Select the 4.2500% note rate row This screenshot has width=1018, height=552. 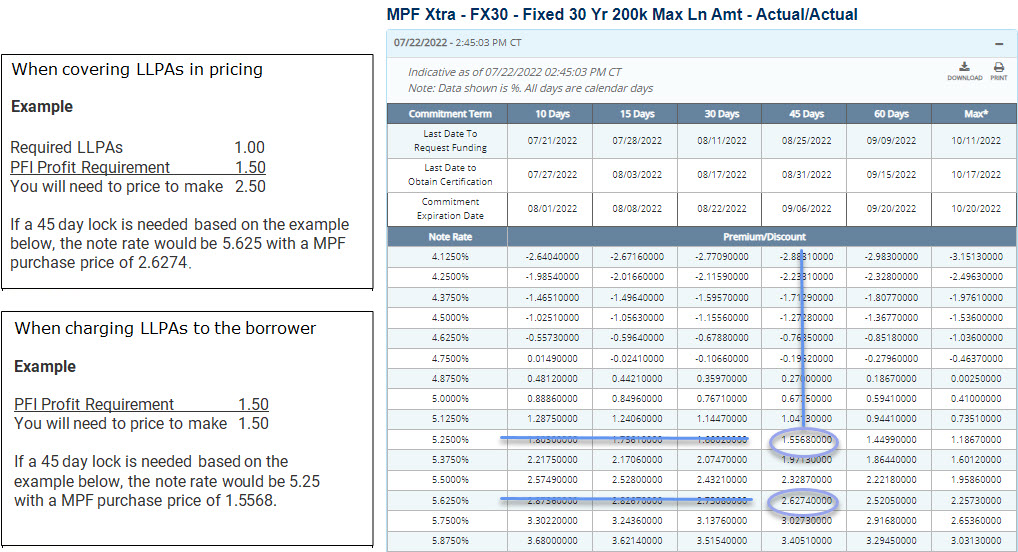point(702,277)
